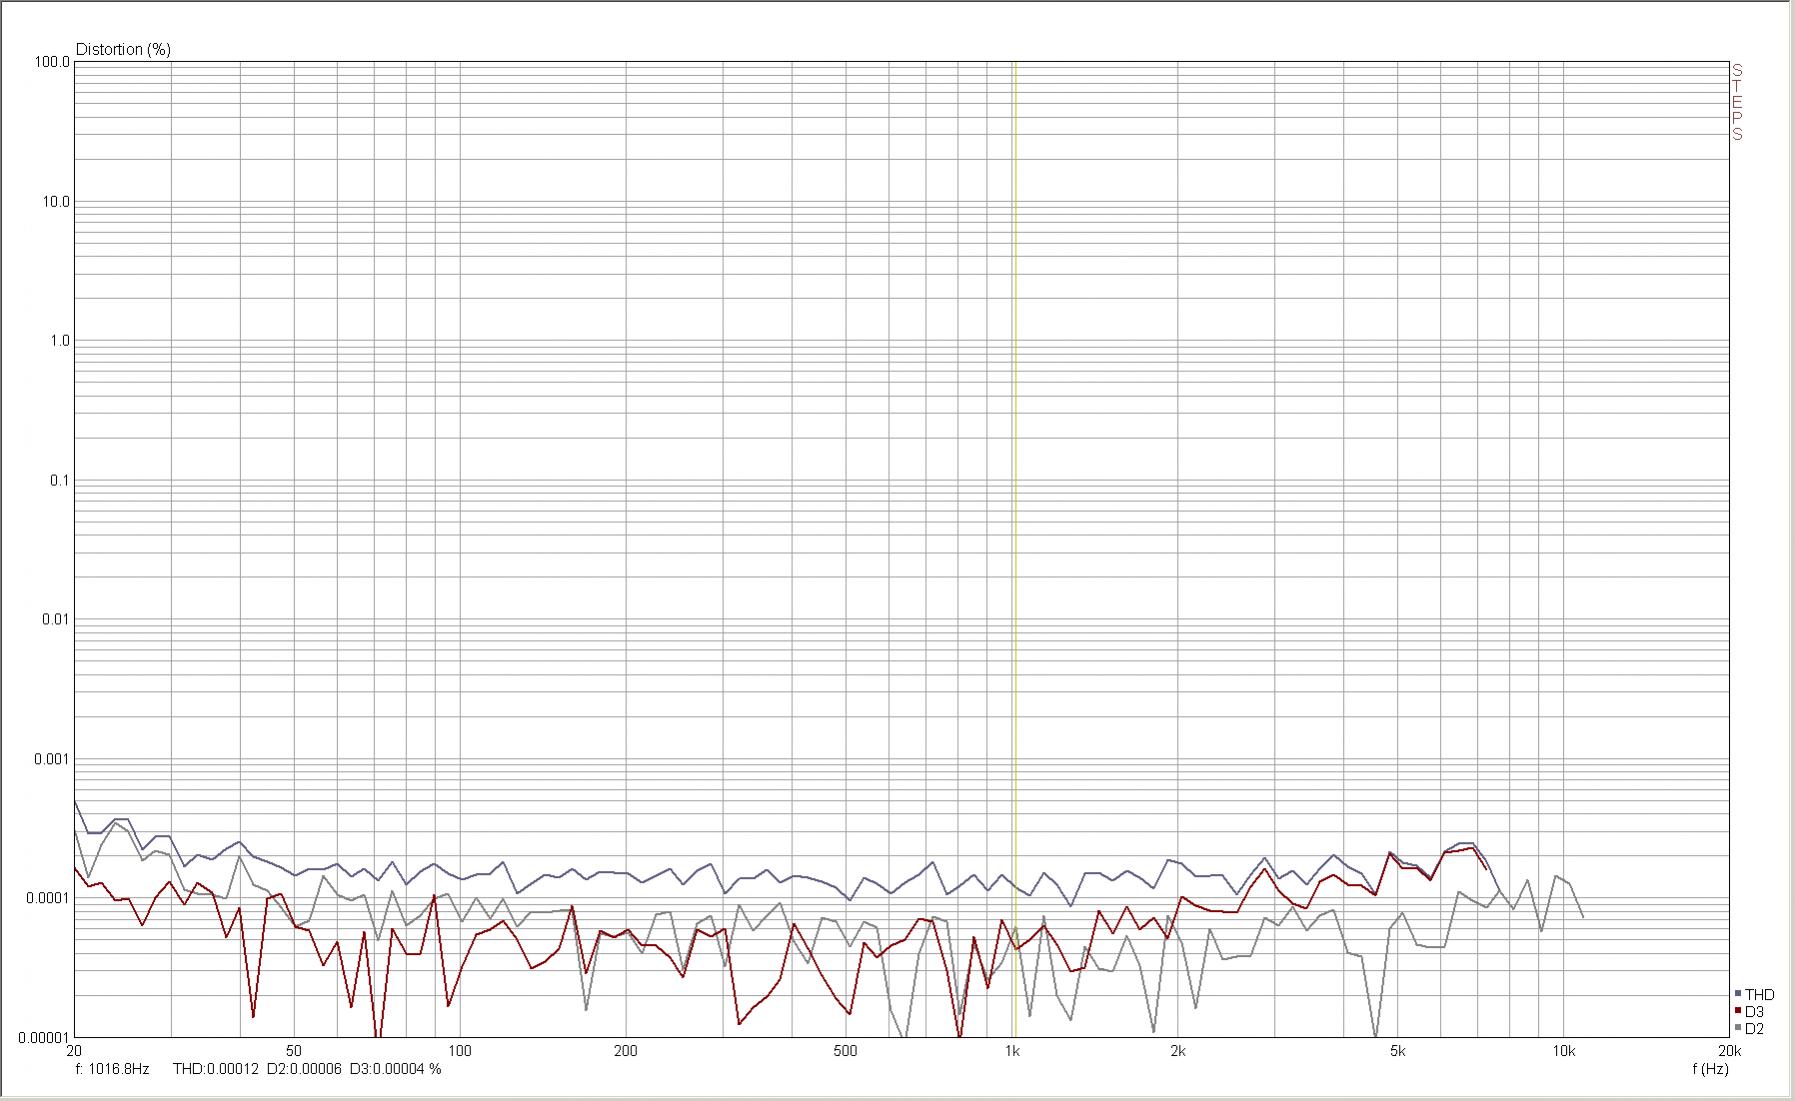1795x1101 pixels.
Task: Click the THD:0.00012 readout
Action: [x=216, y=1069]
